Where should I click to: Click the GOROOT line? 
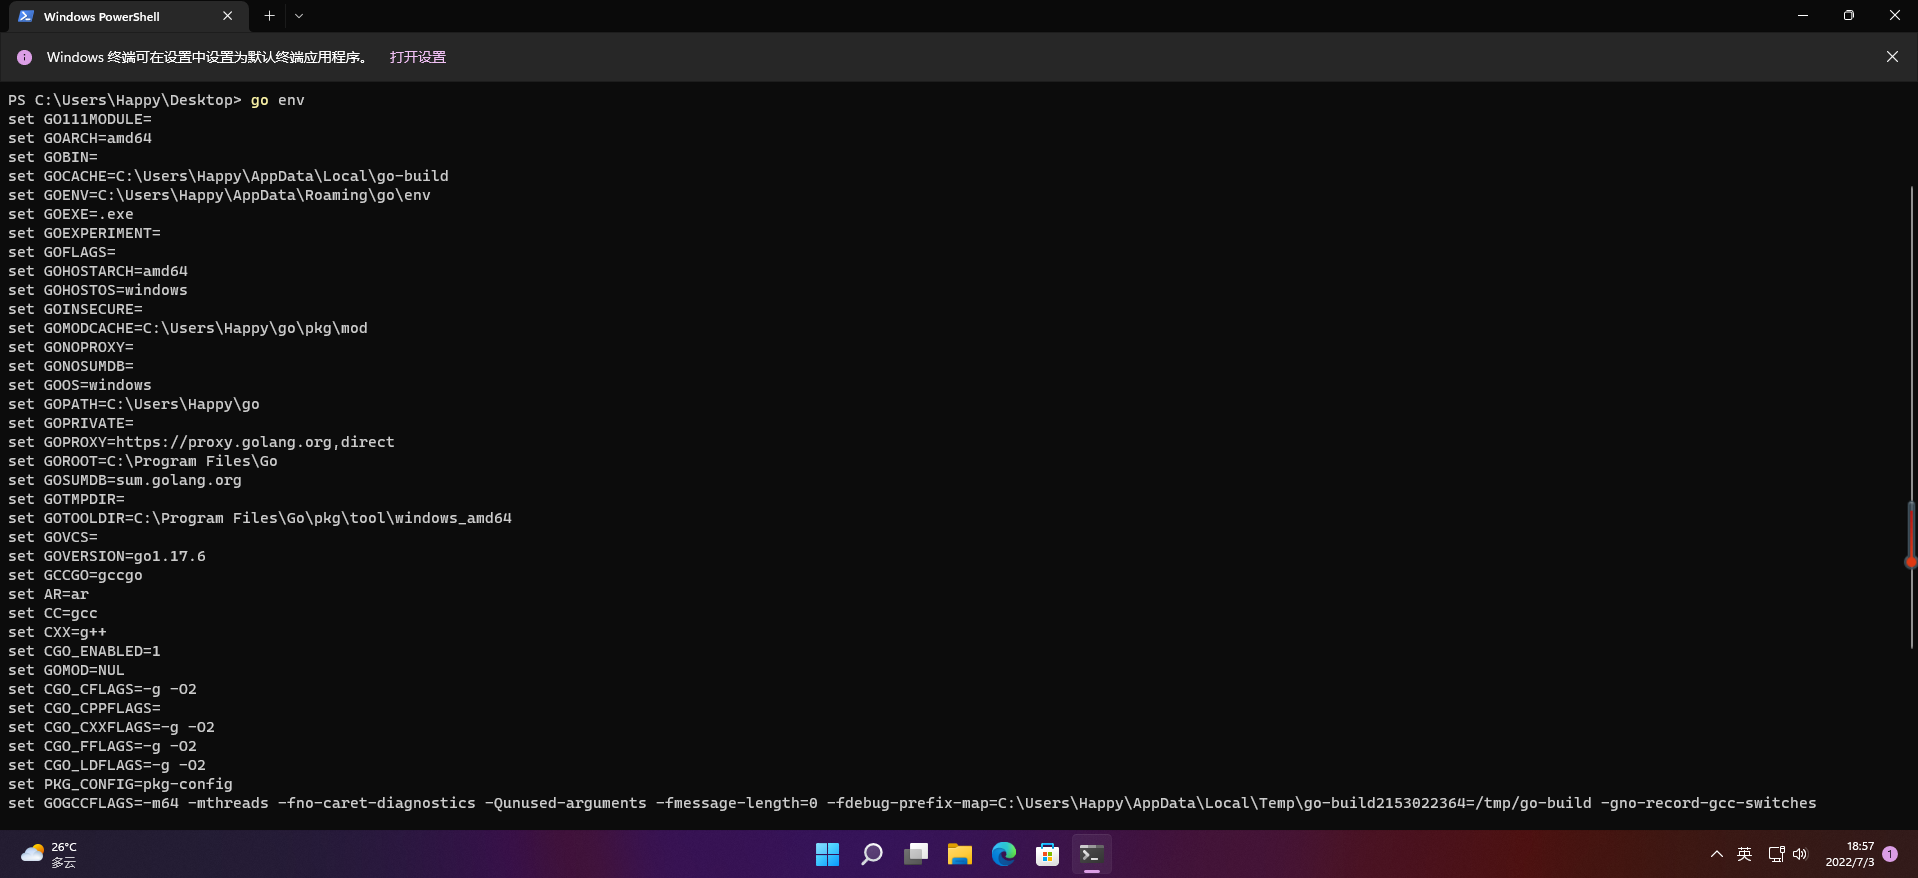(x=143, y=461)
